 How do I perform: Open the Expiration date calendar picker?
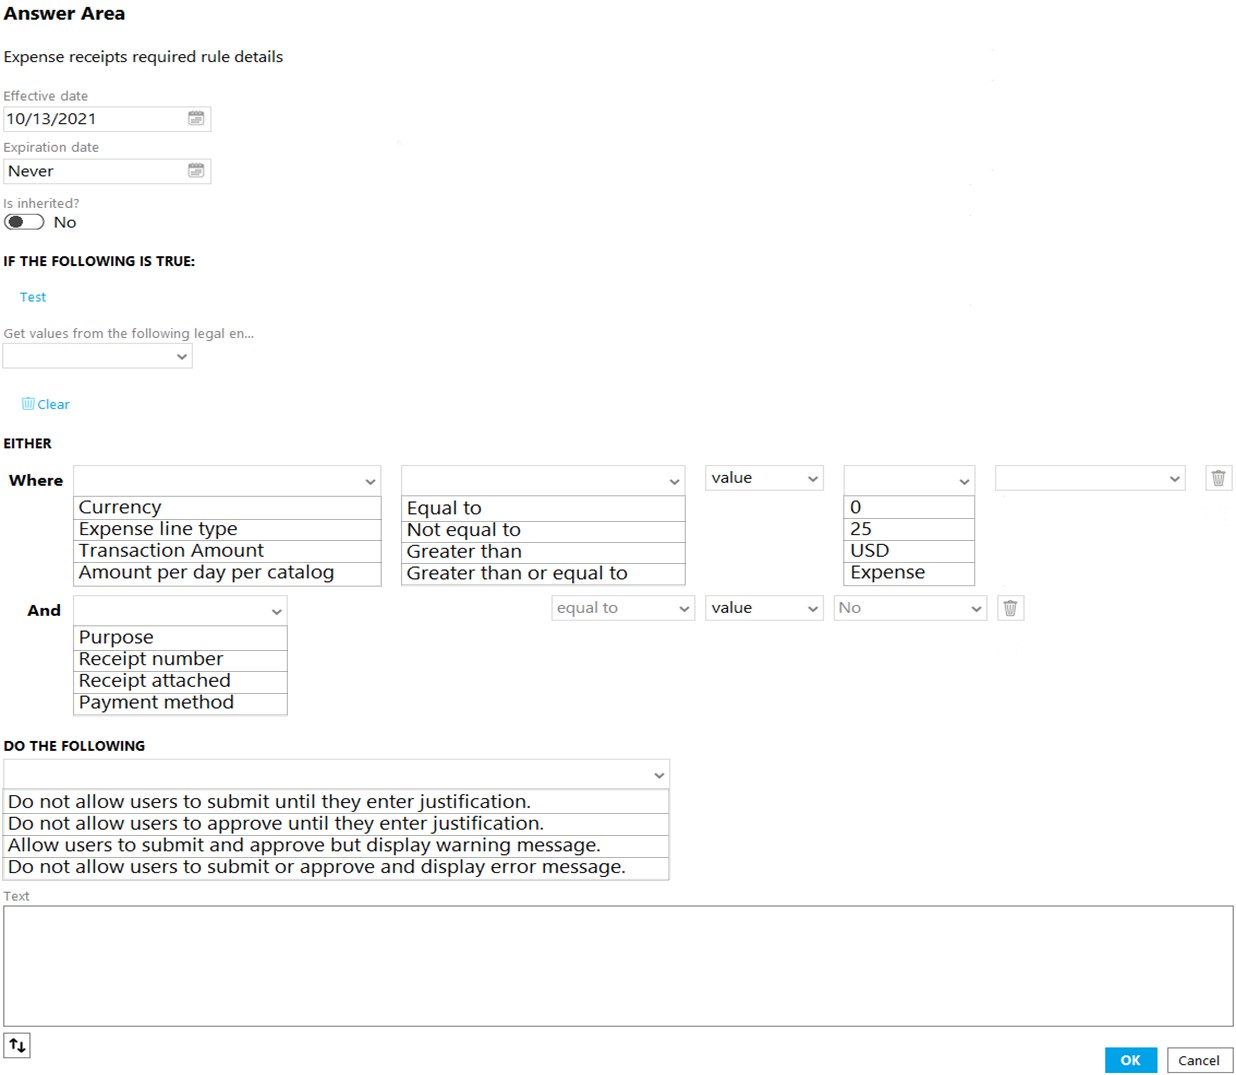tap(196, 170)
